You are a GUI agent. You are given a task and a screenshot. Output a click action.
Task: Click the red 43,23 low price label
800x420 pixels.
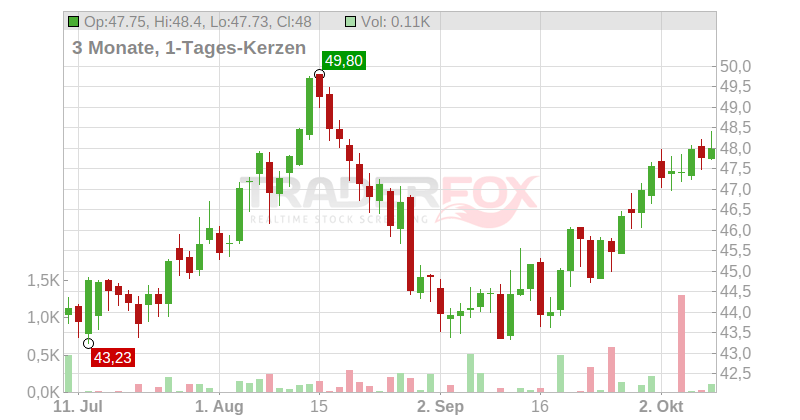[113, 358]
